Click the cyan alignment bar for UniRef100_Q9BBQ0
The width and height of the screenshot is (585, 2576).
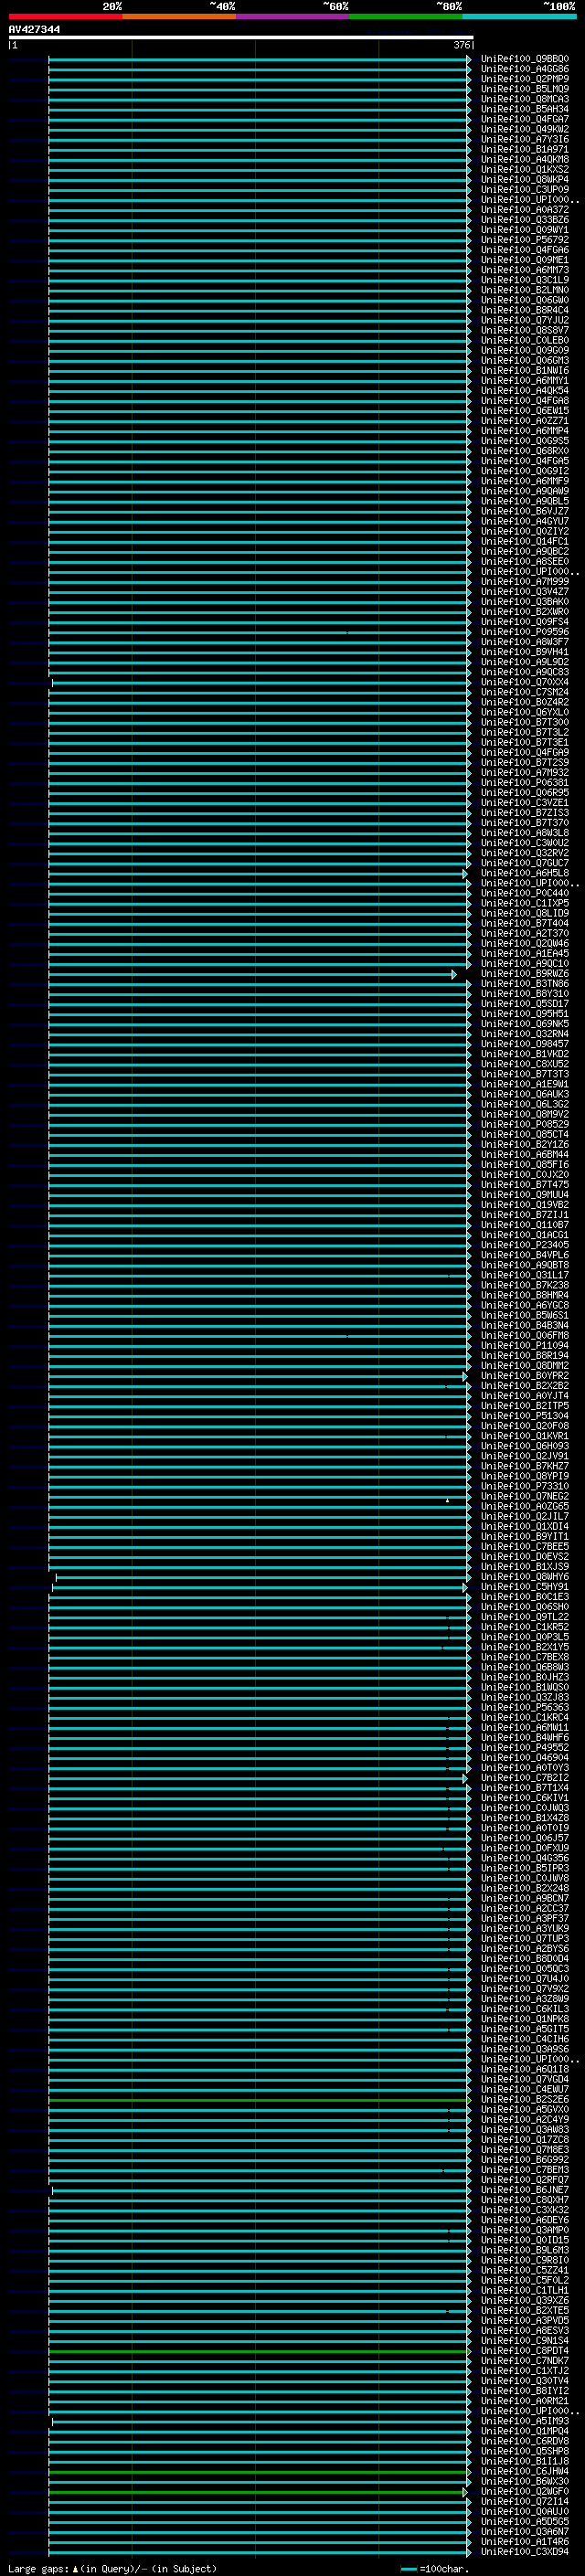tap(260, 59)
